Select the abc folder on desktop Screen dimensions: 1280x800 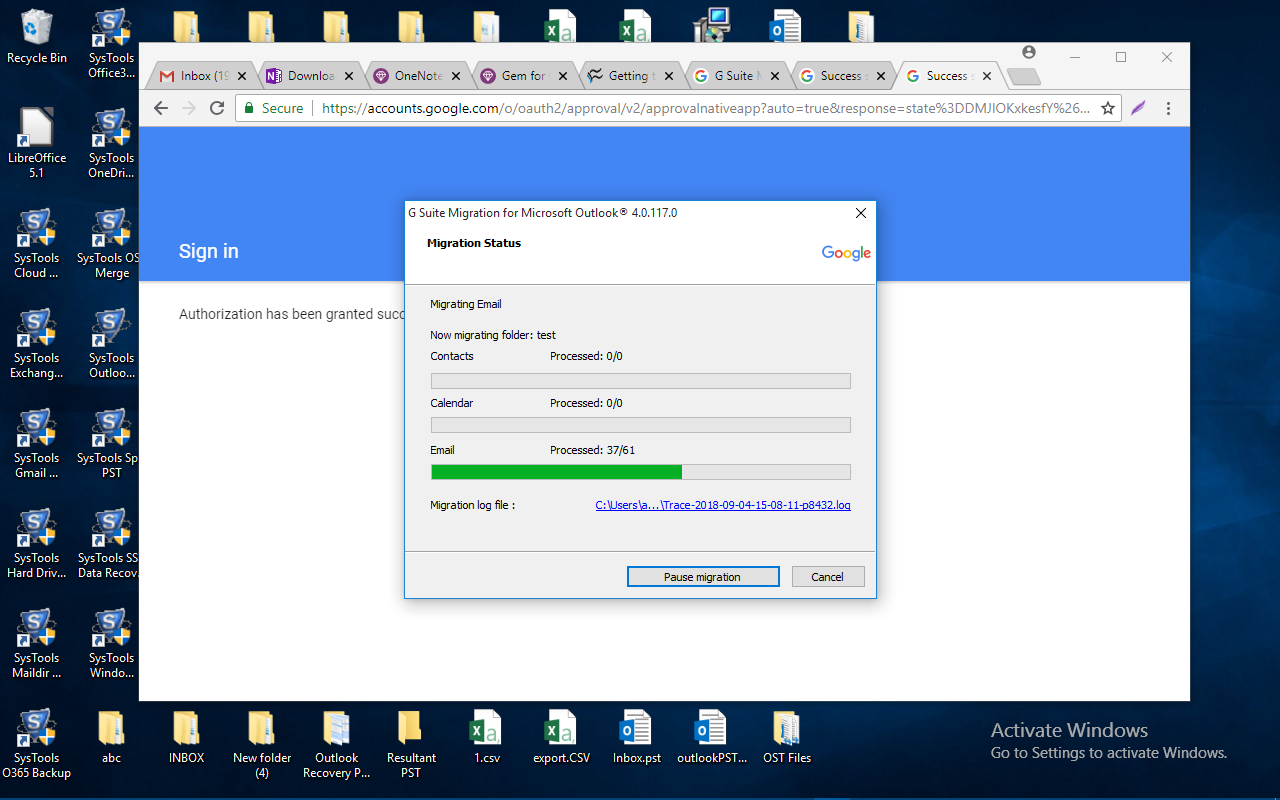click(x=111, y=736)
